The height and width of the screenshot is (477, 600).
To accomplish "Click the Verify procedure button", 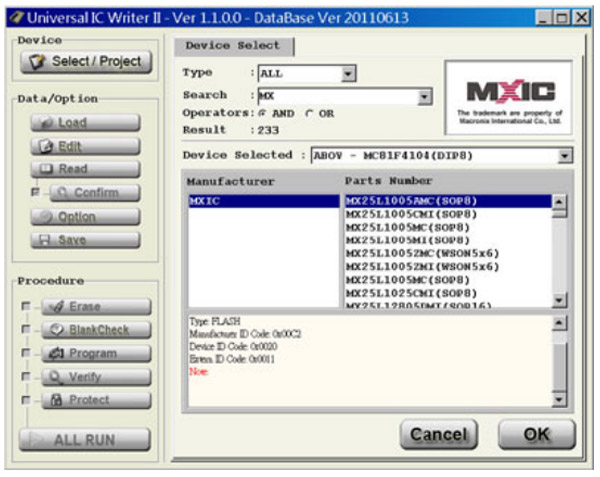I will point(96,377).
